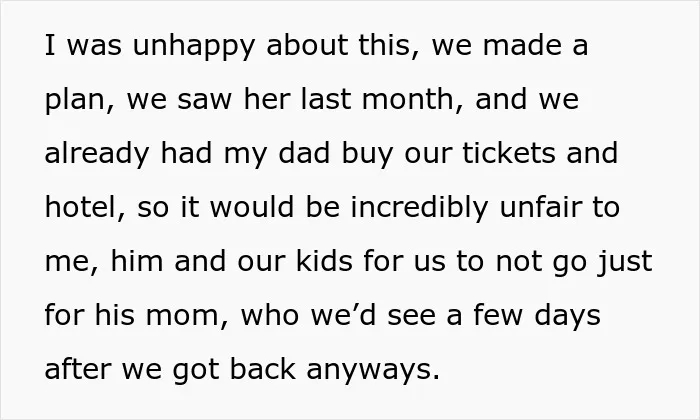This screenshot has width=700, height=420.
Task: Select the word "already"
Action: click(x=97, y=154)
